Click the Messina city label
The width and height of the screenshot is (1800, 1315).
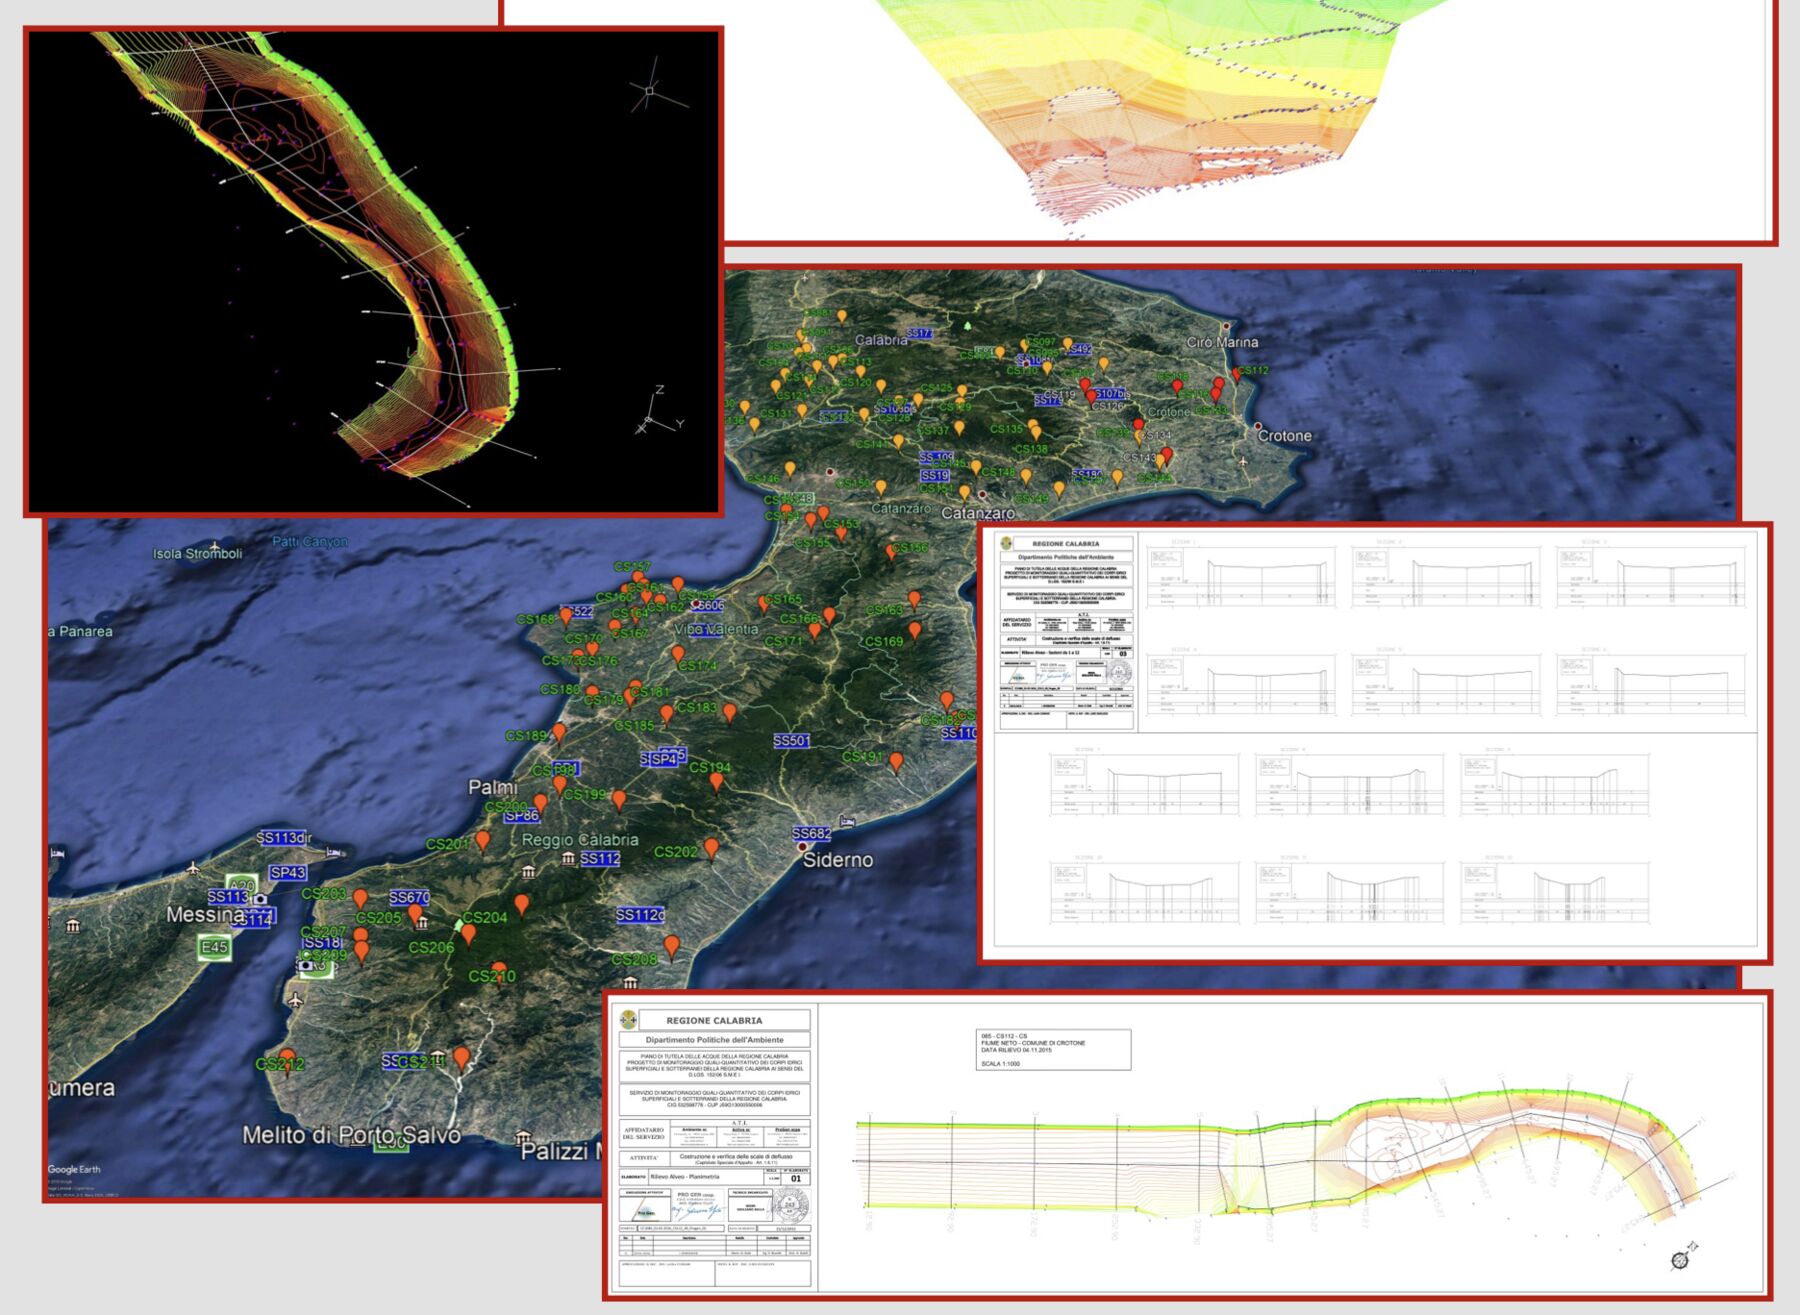205,915
